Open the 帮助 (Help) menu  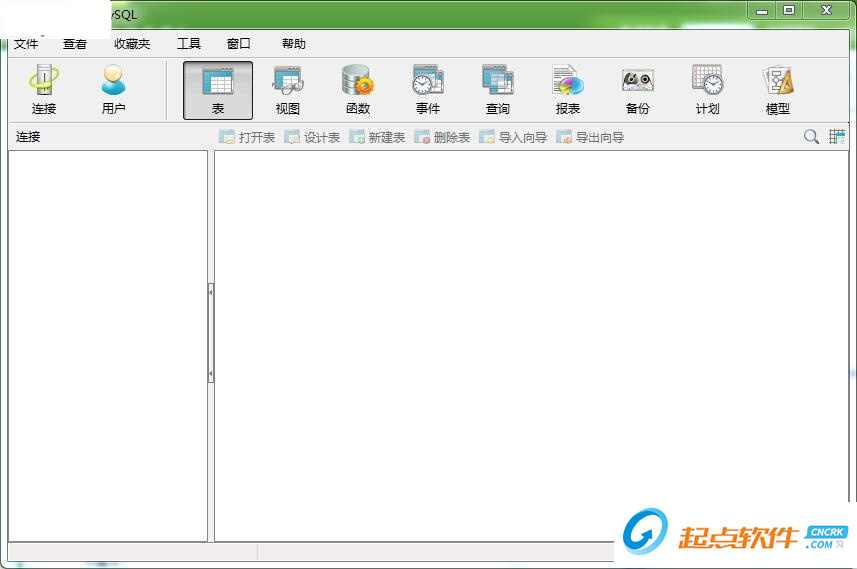tap(294, 44)
